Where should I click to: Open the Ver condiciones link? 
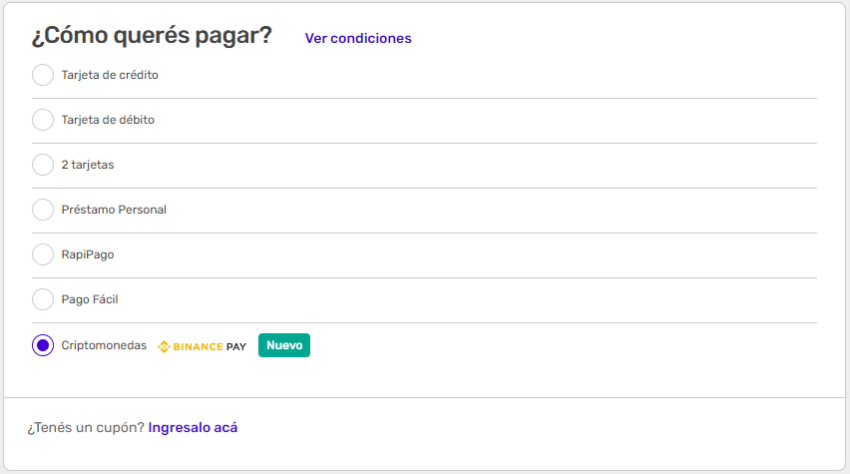[x=358, y=39]
